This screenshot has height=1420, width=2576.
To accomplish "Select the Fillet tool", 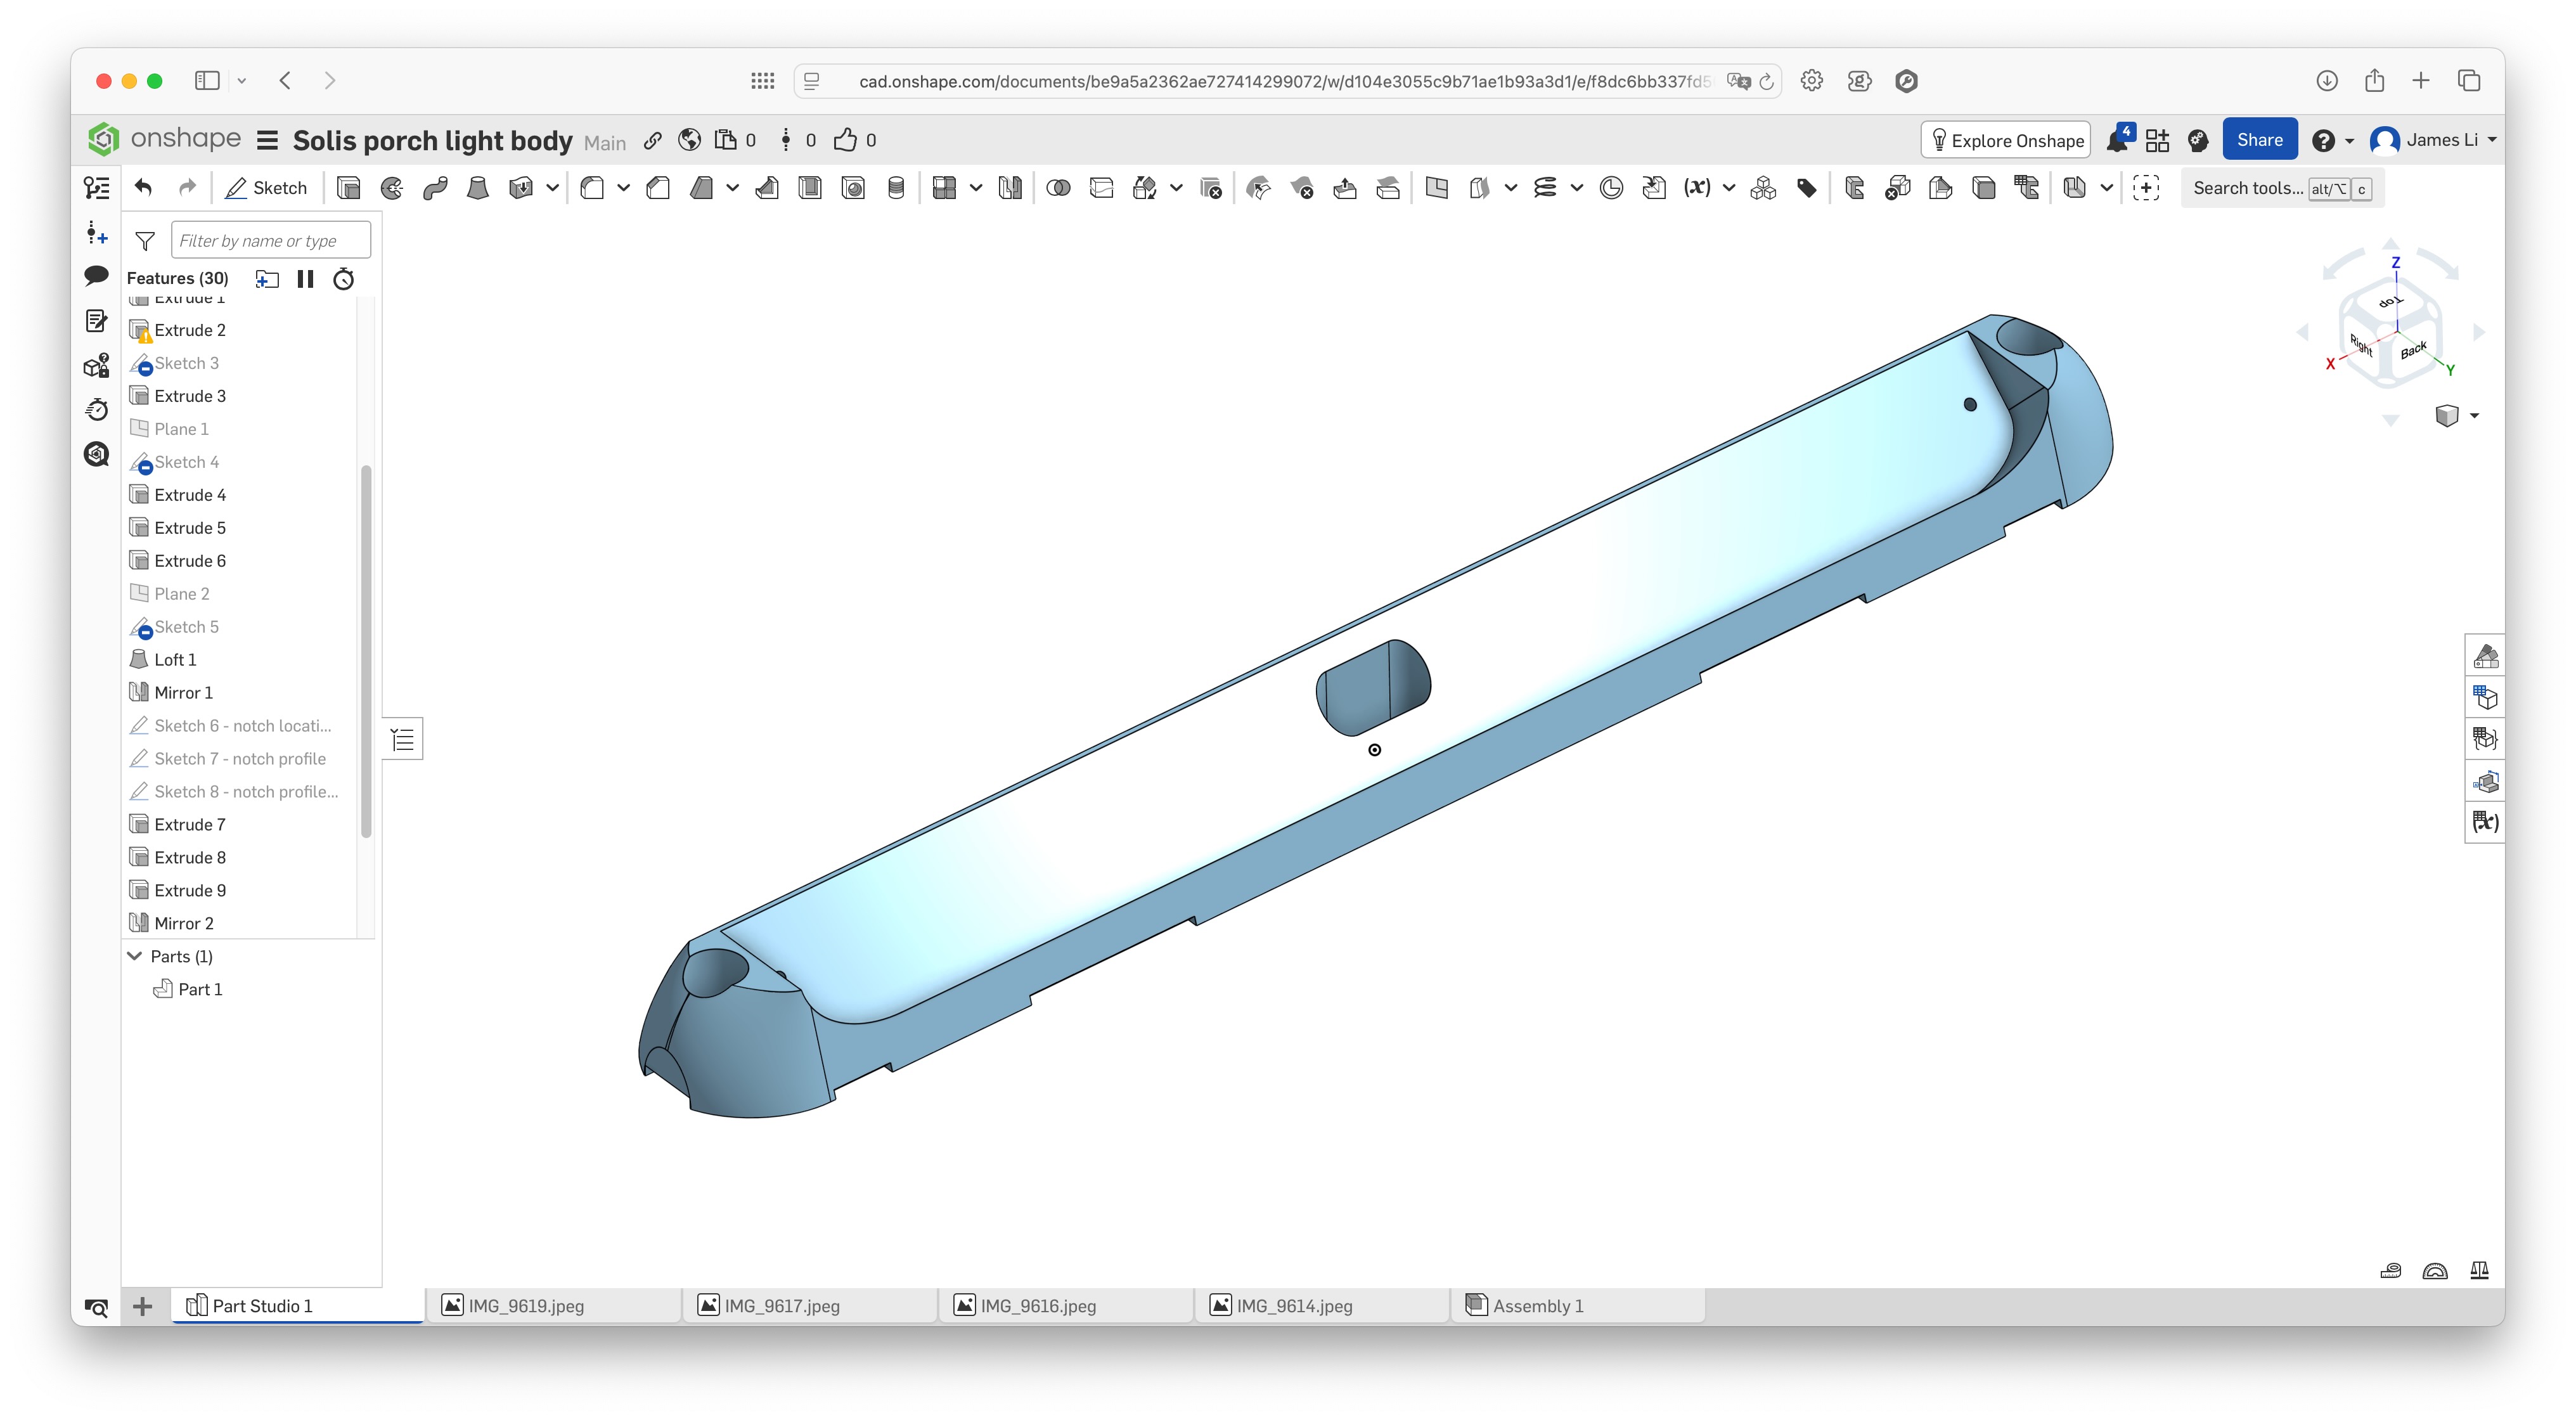I will [592, 188].
